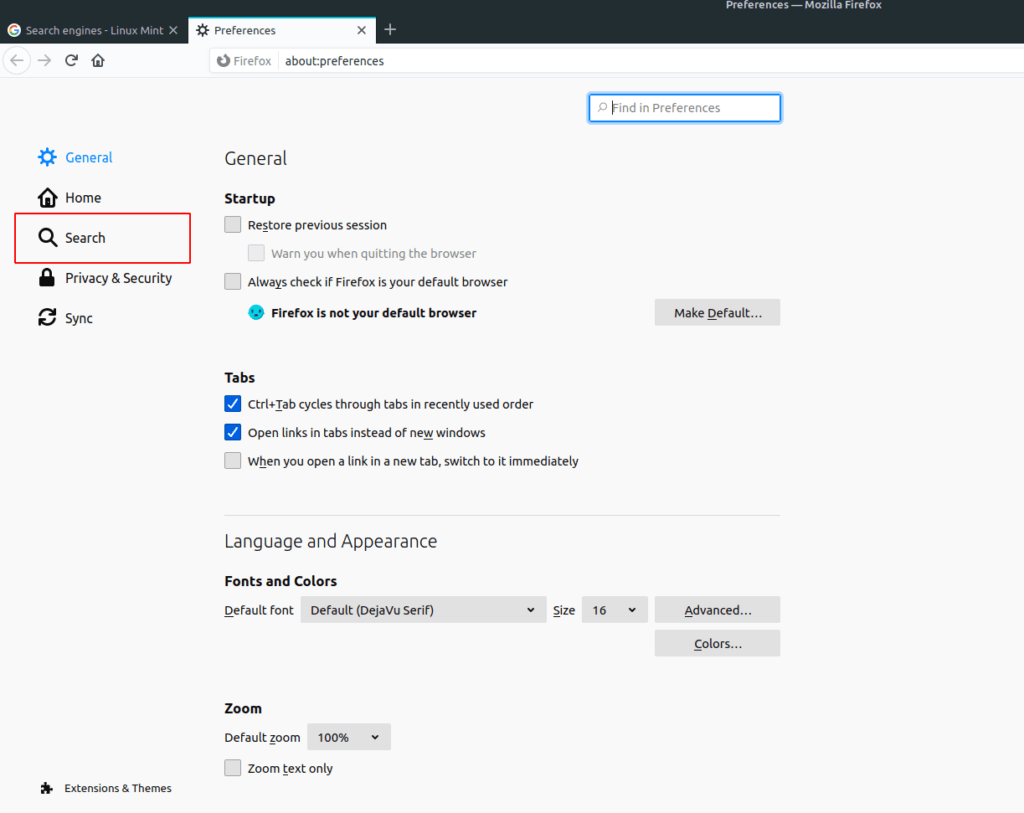Open the Home preferences category
Image resolution: width=1024 pixels, height=813 pixels.
[83, 197]
